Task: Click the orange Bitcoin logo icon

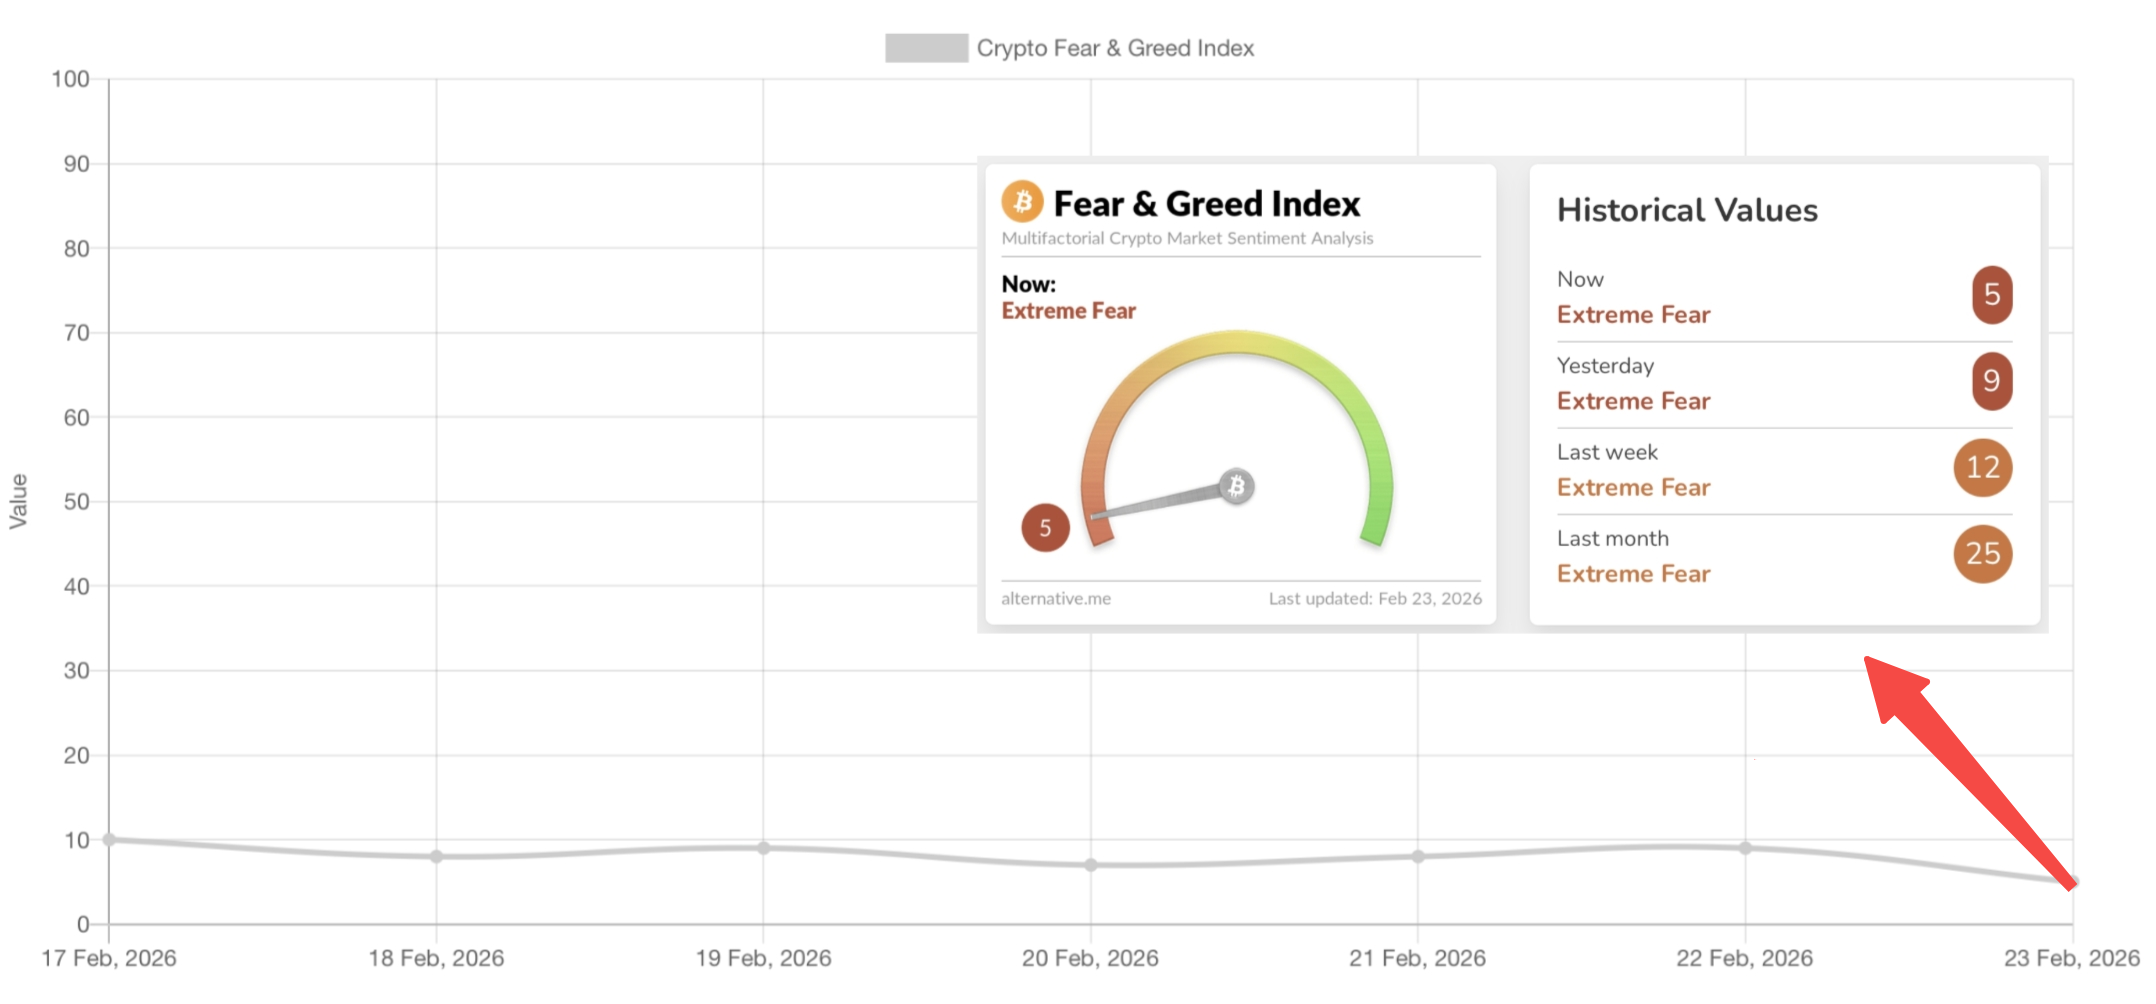Action: click(1022, 202)
